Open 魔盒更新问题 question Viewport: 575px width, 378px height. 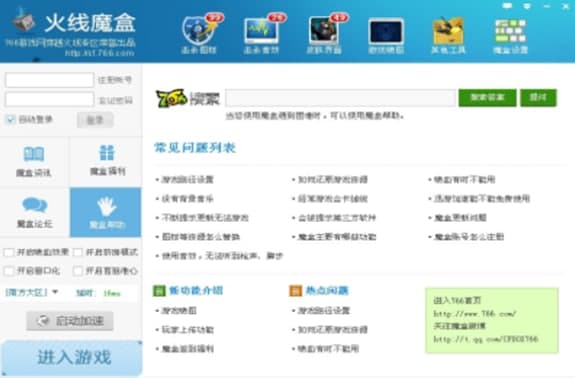460,218
